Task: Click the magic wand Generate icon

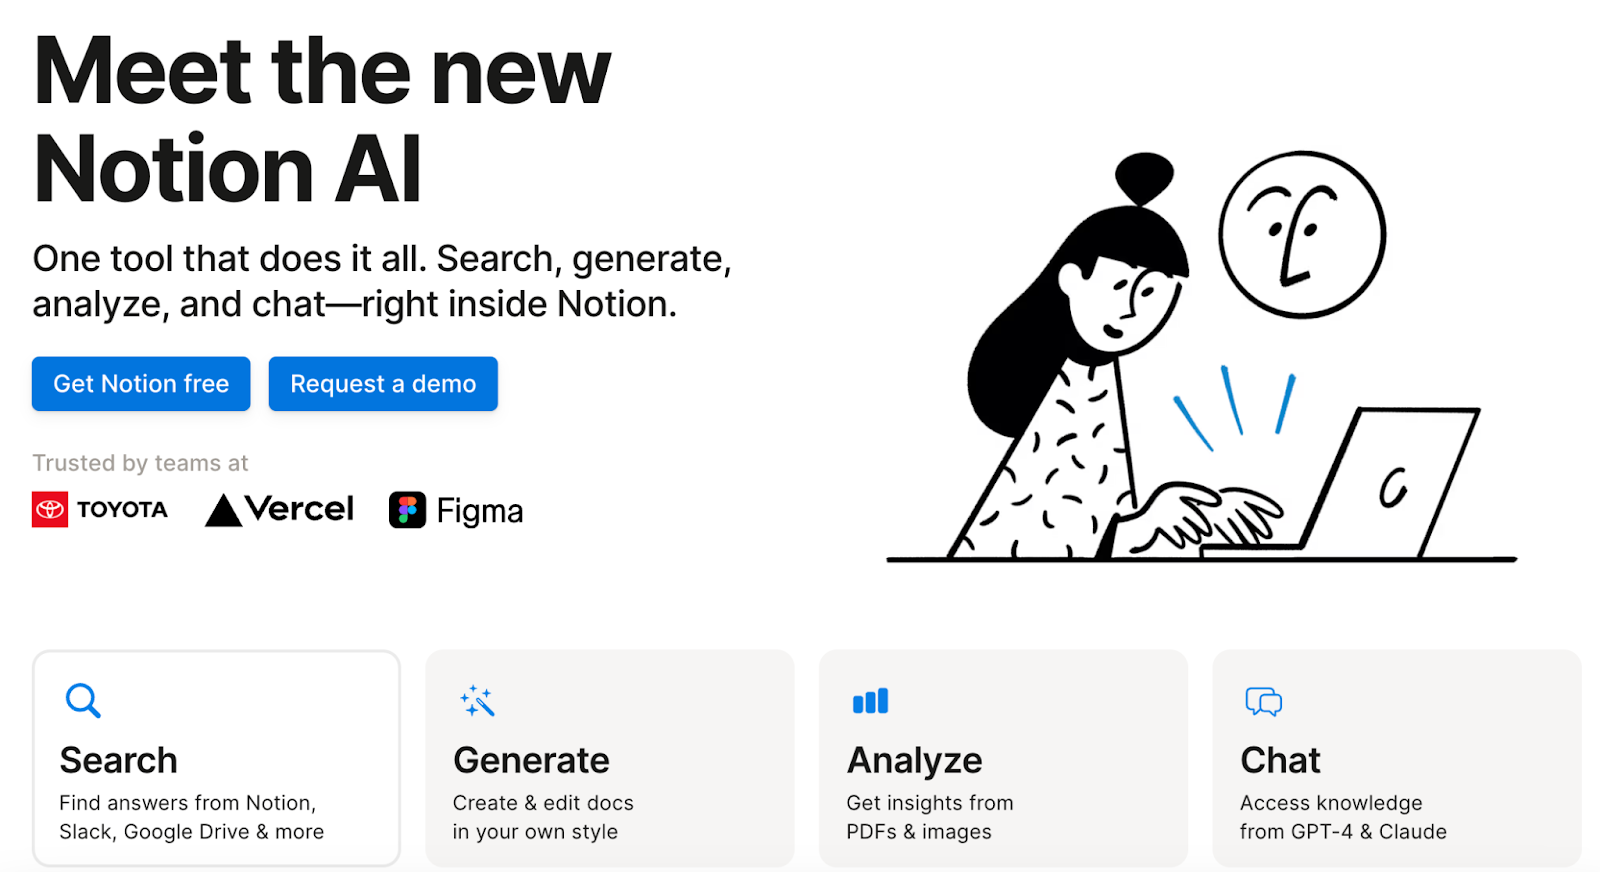Action: click(x=477, y=701)
